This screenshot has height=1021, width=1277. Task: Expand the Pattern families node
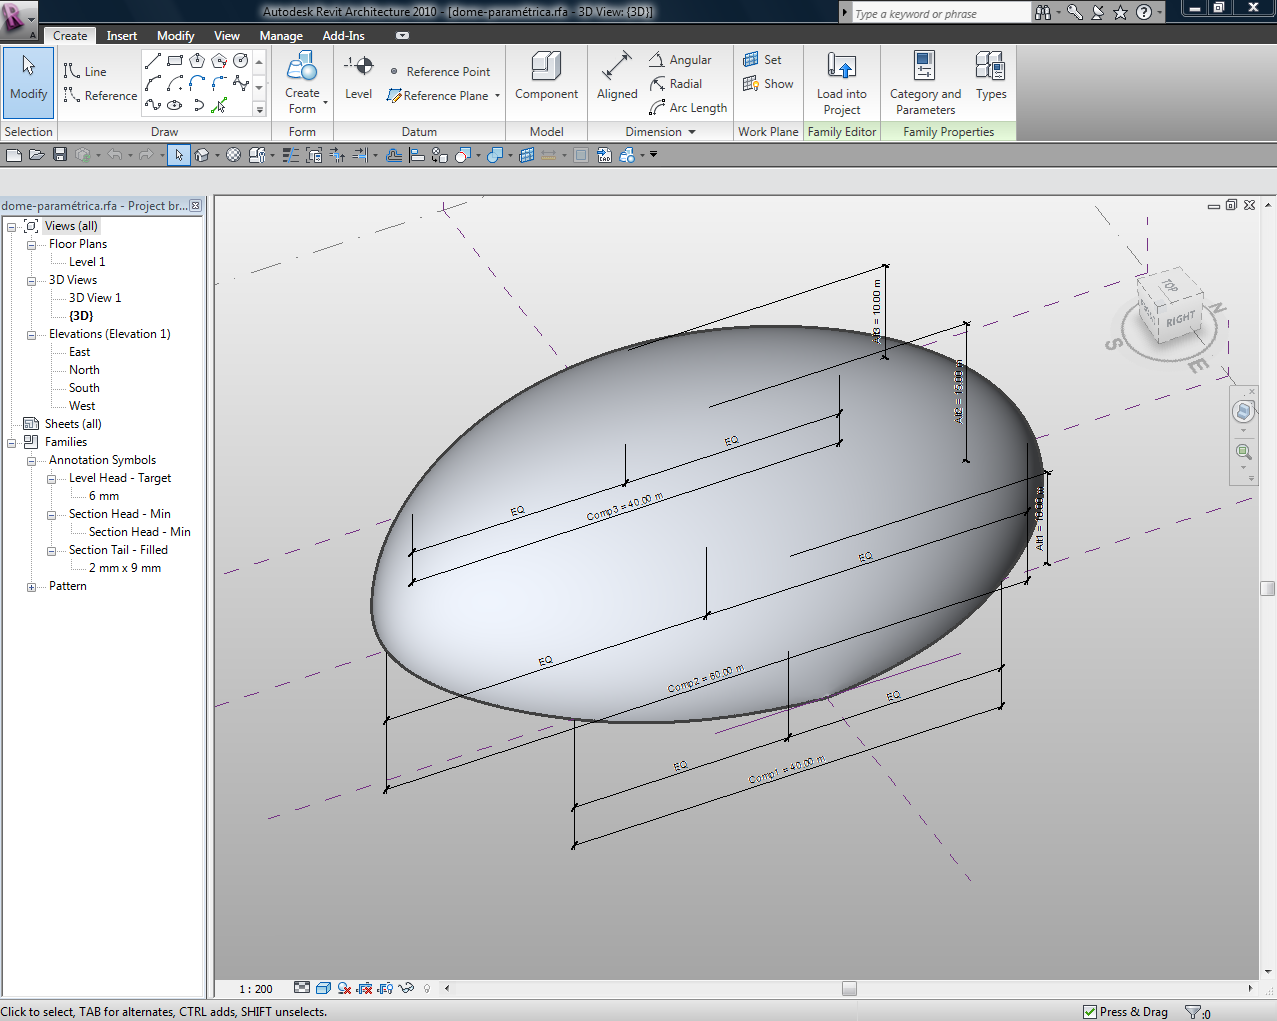[x=31, y=587]
